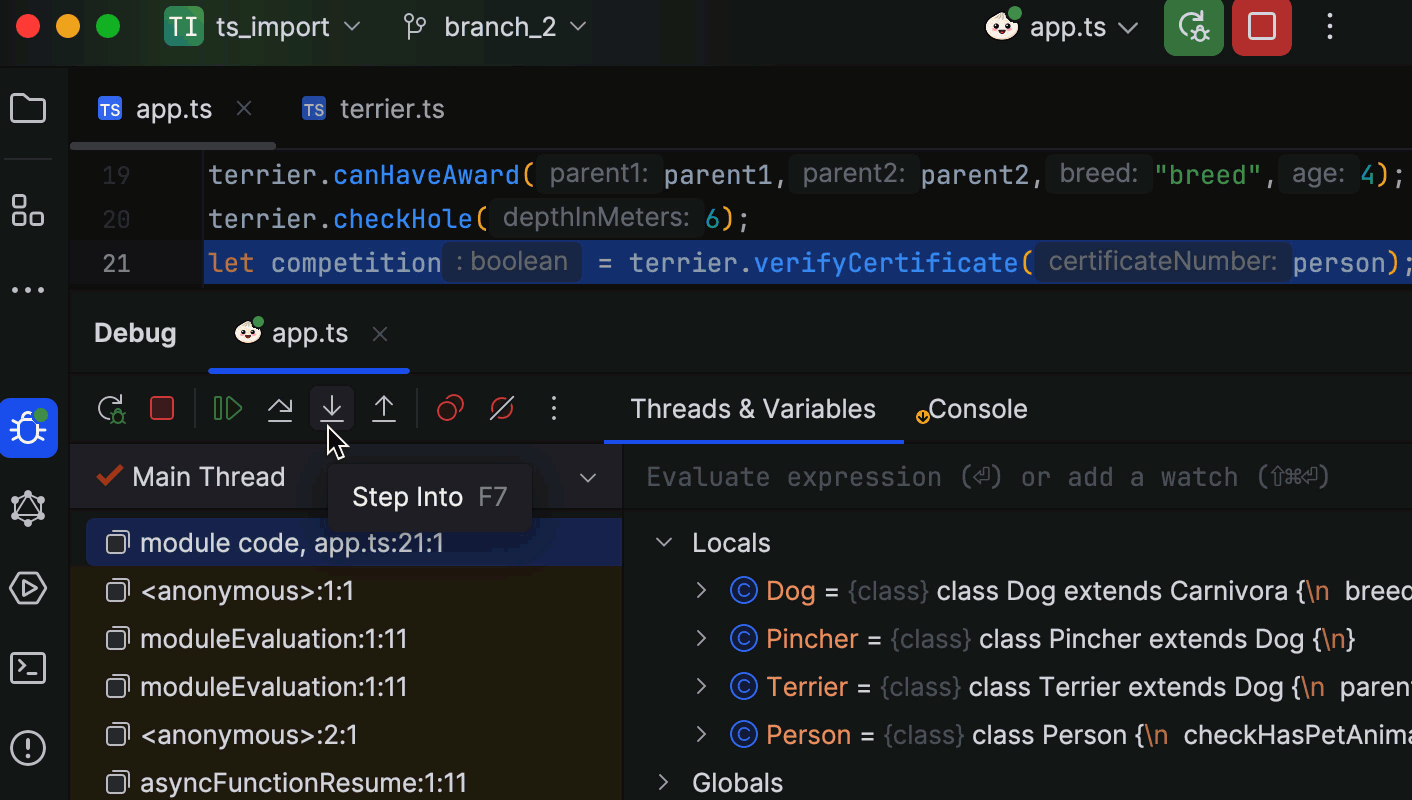The height and width of the screenshot is (800, 1412).
Task: Mute all breakpoints
Action: click(x=501, y=408)
